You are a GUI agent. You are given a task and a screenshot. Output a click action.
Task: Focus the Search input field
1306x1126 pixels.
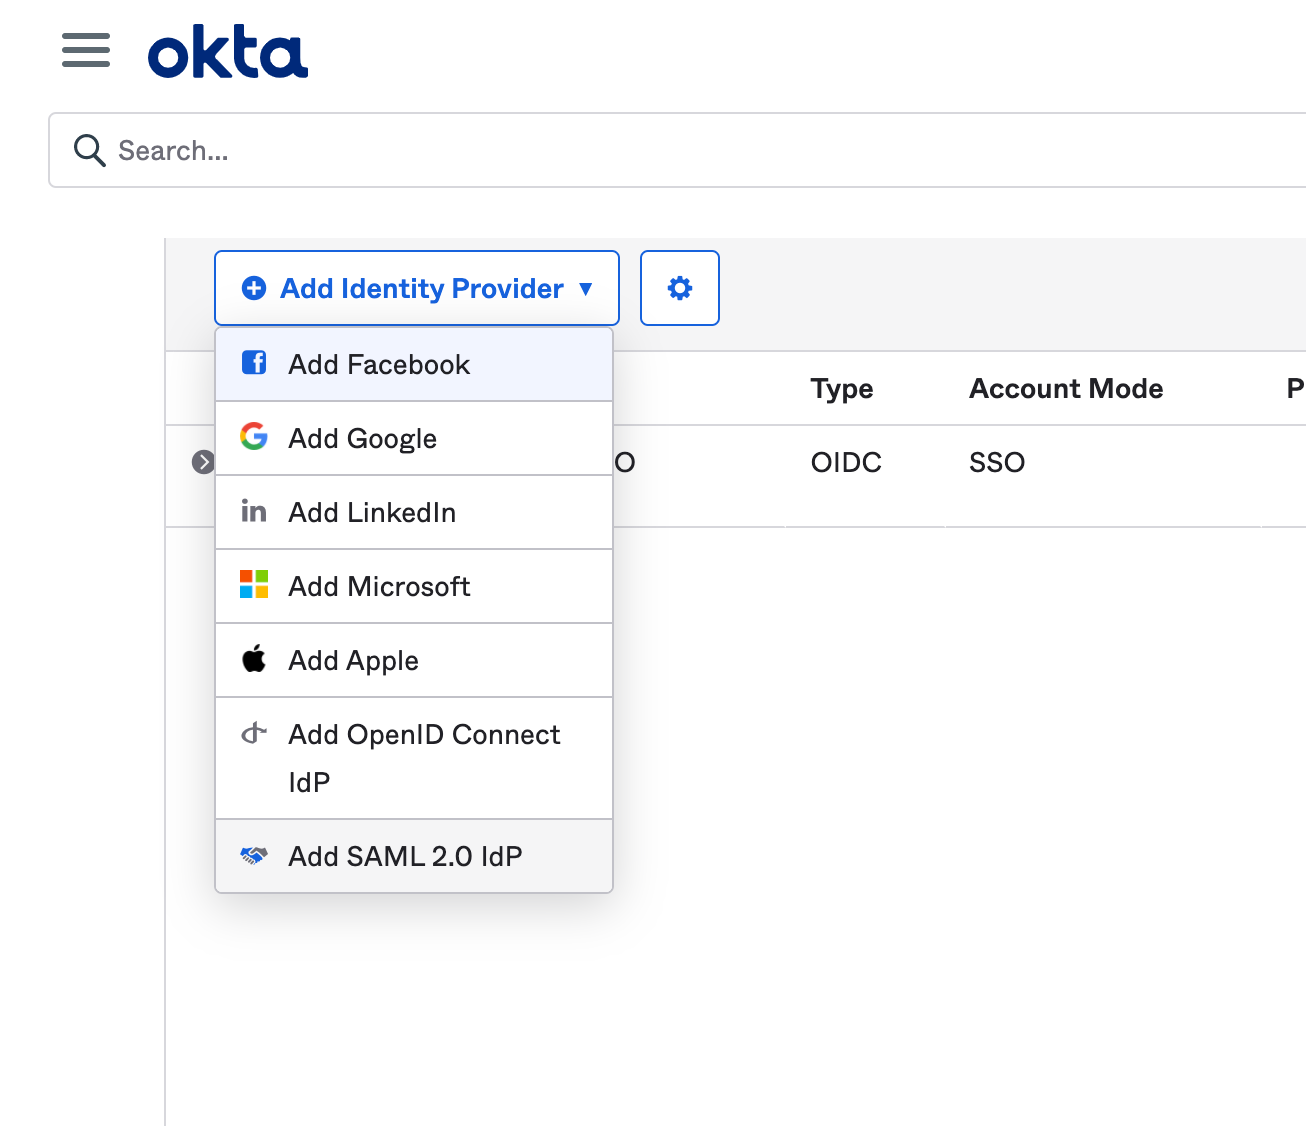tap(677, 150)
